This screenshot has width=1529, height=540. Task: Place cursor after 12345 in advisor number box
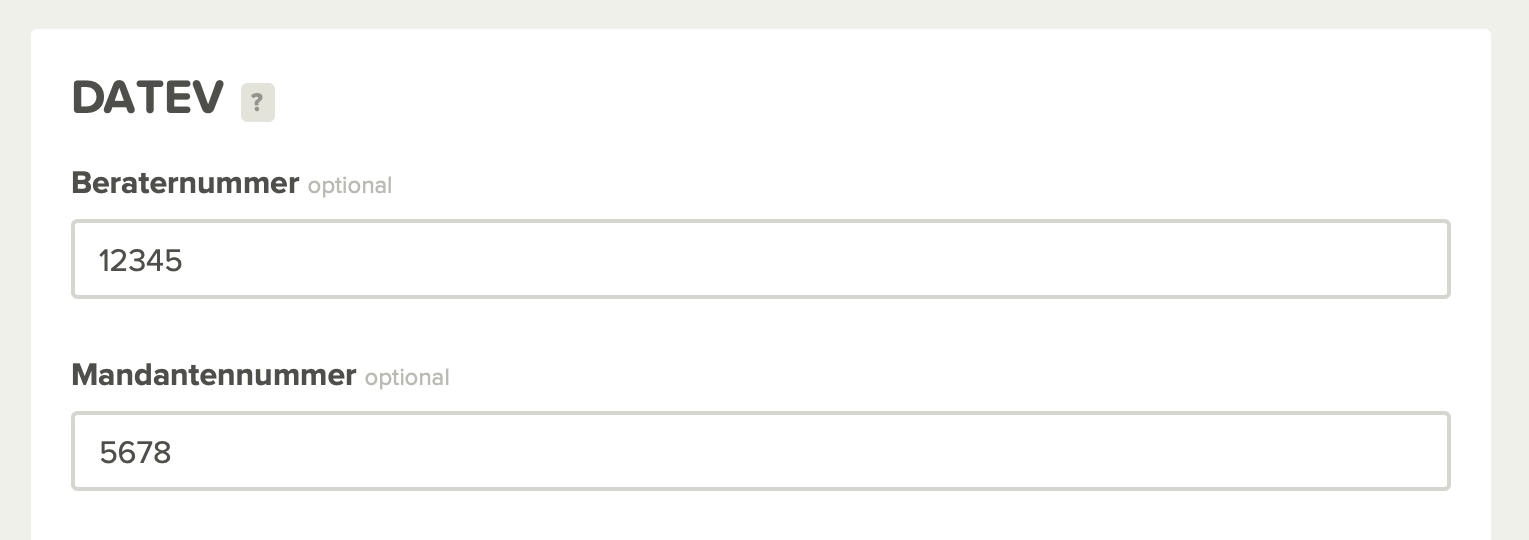tap(186, 261)
